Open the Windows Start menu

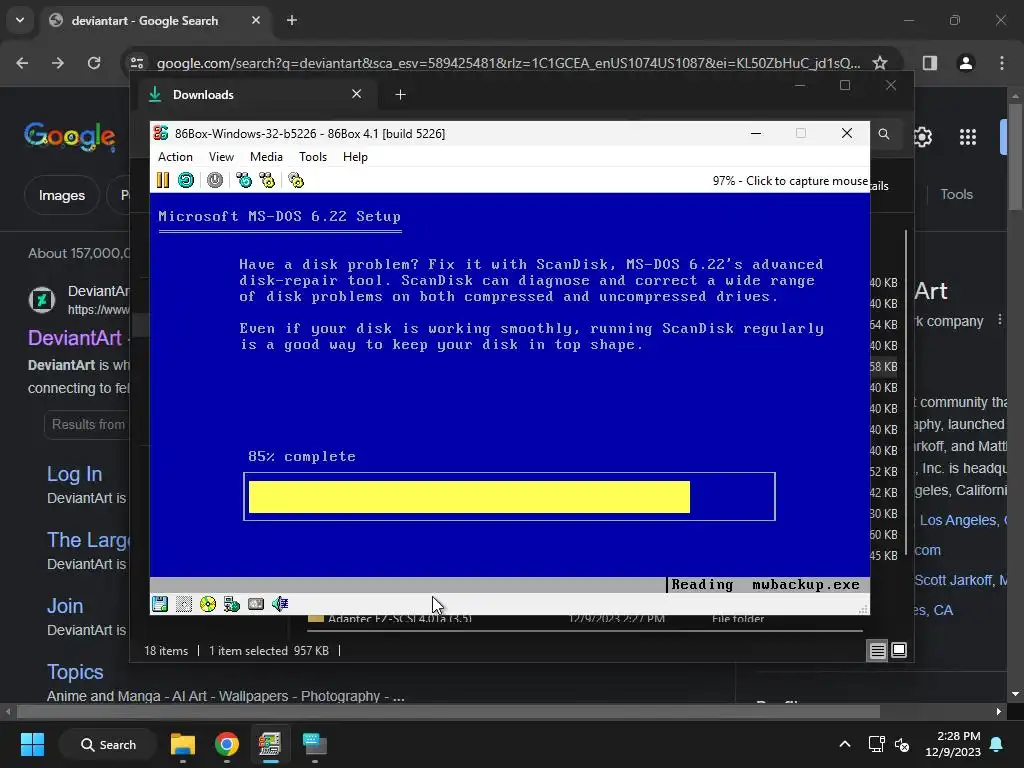pyautogui.click(x=32, y=744)
